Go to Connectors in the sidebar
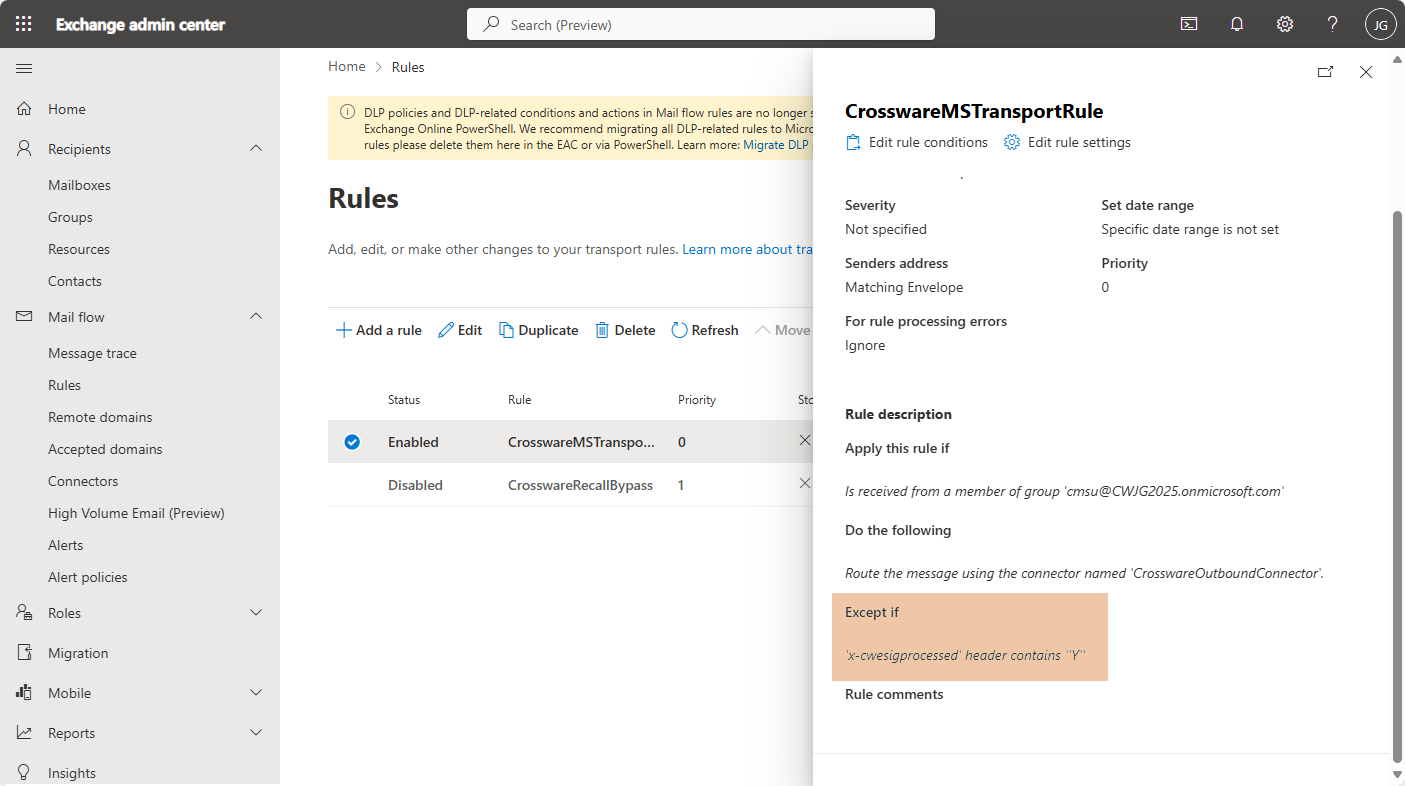This screenshot has width=1405, height=786. click(83, 481)
